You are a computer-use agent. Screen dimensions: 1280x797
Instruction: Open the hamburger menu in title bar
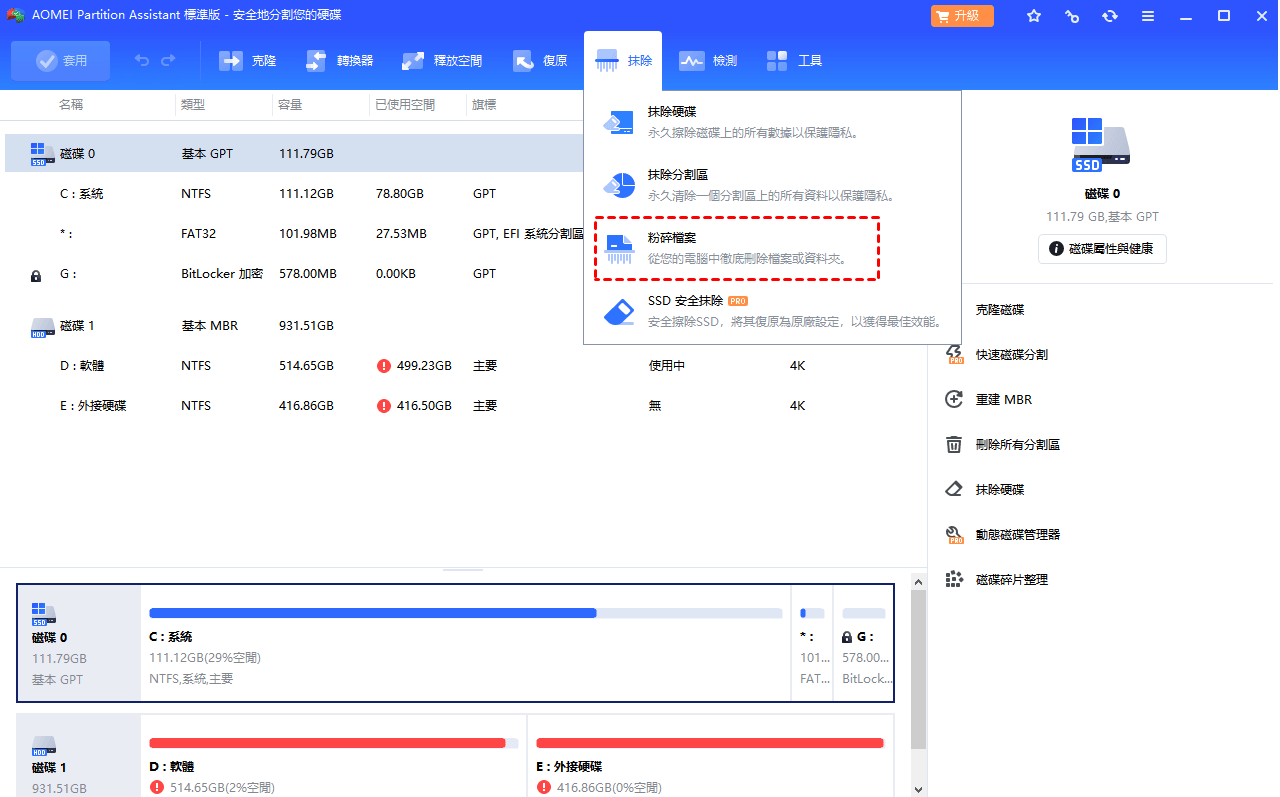1148,16
